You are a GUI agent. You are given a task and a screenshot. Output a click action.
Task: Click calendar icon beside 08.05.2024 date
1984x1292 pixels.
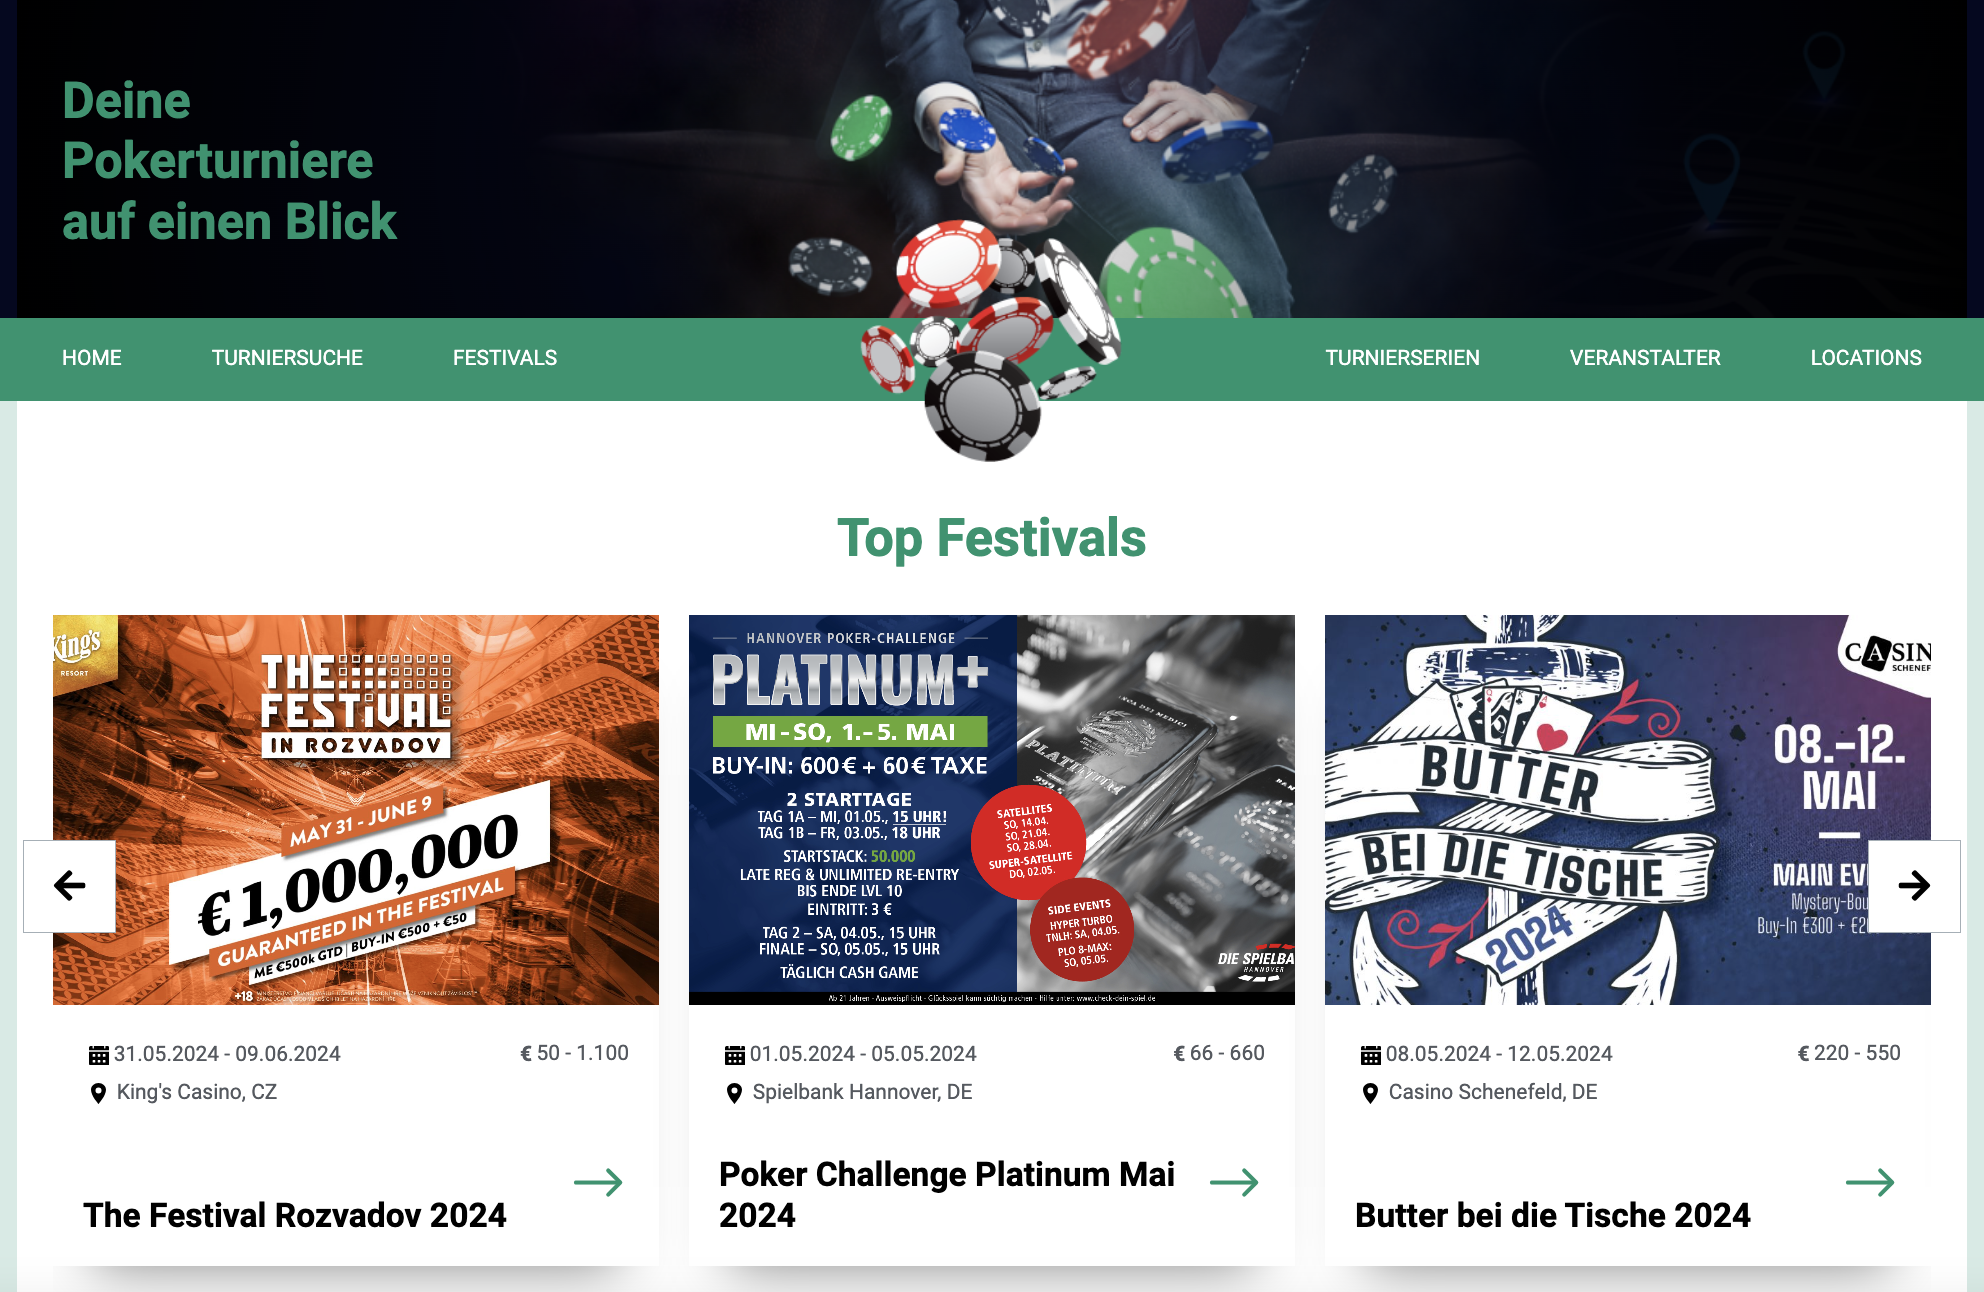[1371, 1055]
